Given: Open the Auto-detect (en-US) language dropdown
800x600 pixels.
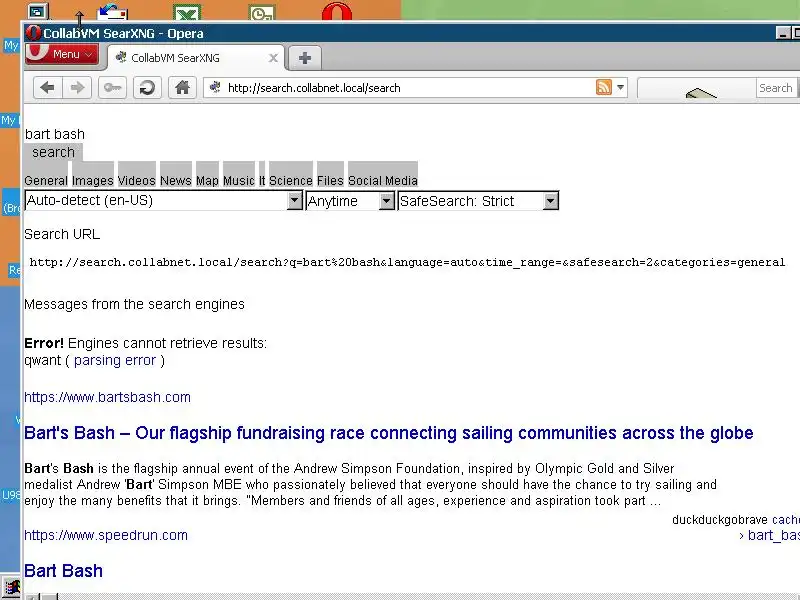Looking at the screenshot, I should click(x=163, y=201).
